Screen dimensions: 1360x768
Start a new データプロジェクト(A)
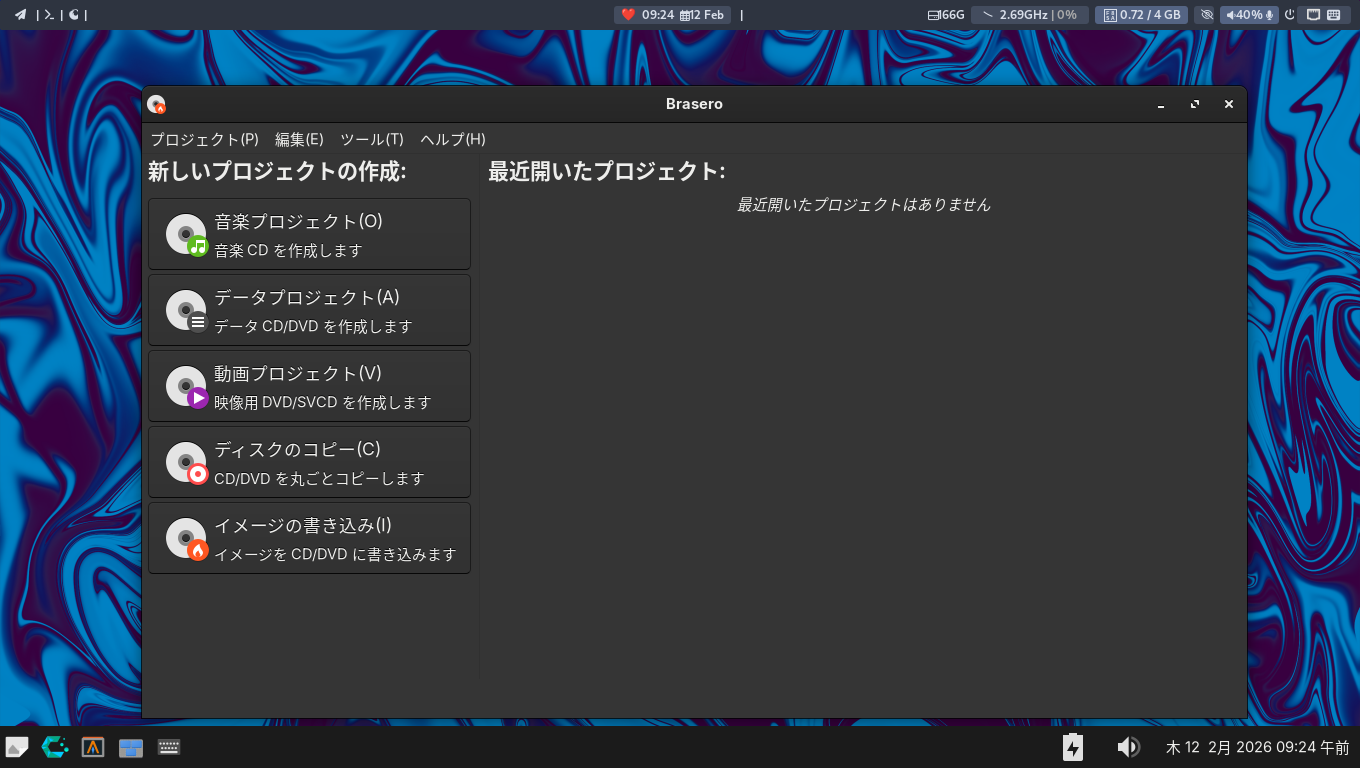[x=309, y=310]
